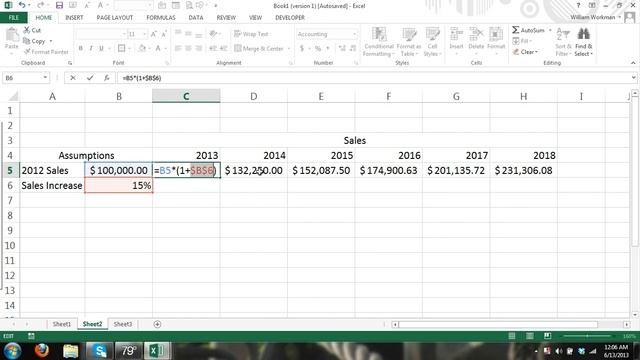Open Insert Function fx dialog
The image size is (640, 360).
[x=107, y=78]
